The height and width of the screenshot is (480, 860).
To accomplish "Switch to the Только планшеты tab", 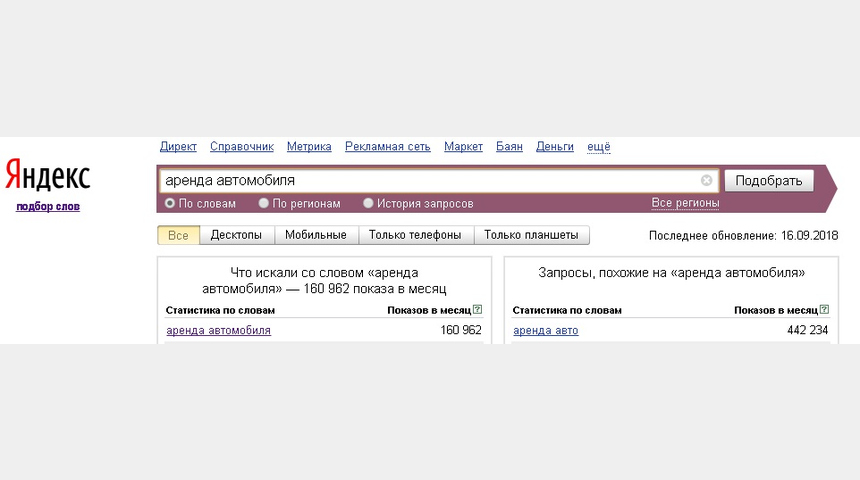I will (x=531, y=235).
